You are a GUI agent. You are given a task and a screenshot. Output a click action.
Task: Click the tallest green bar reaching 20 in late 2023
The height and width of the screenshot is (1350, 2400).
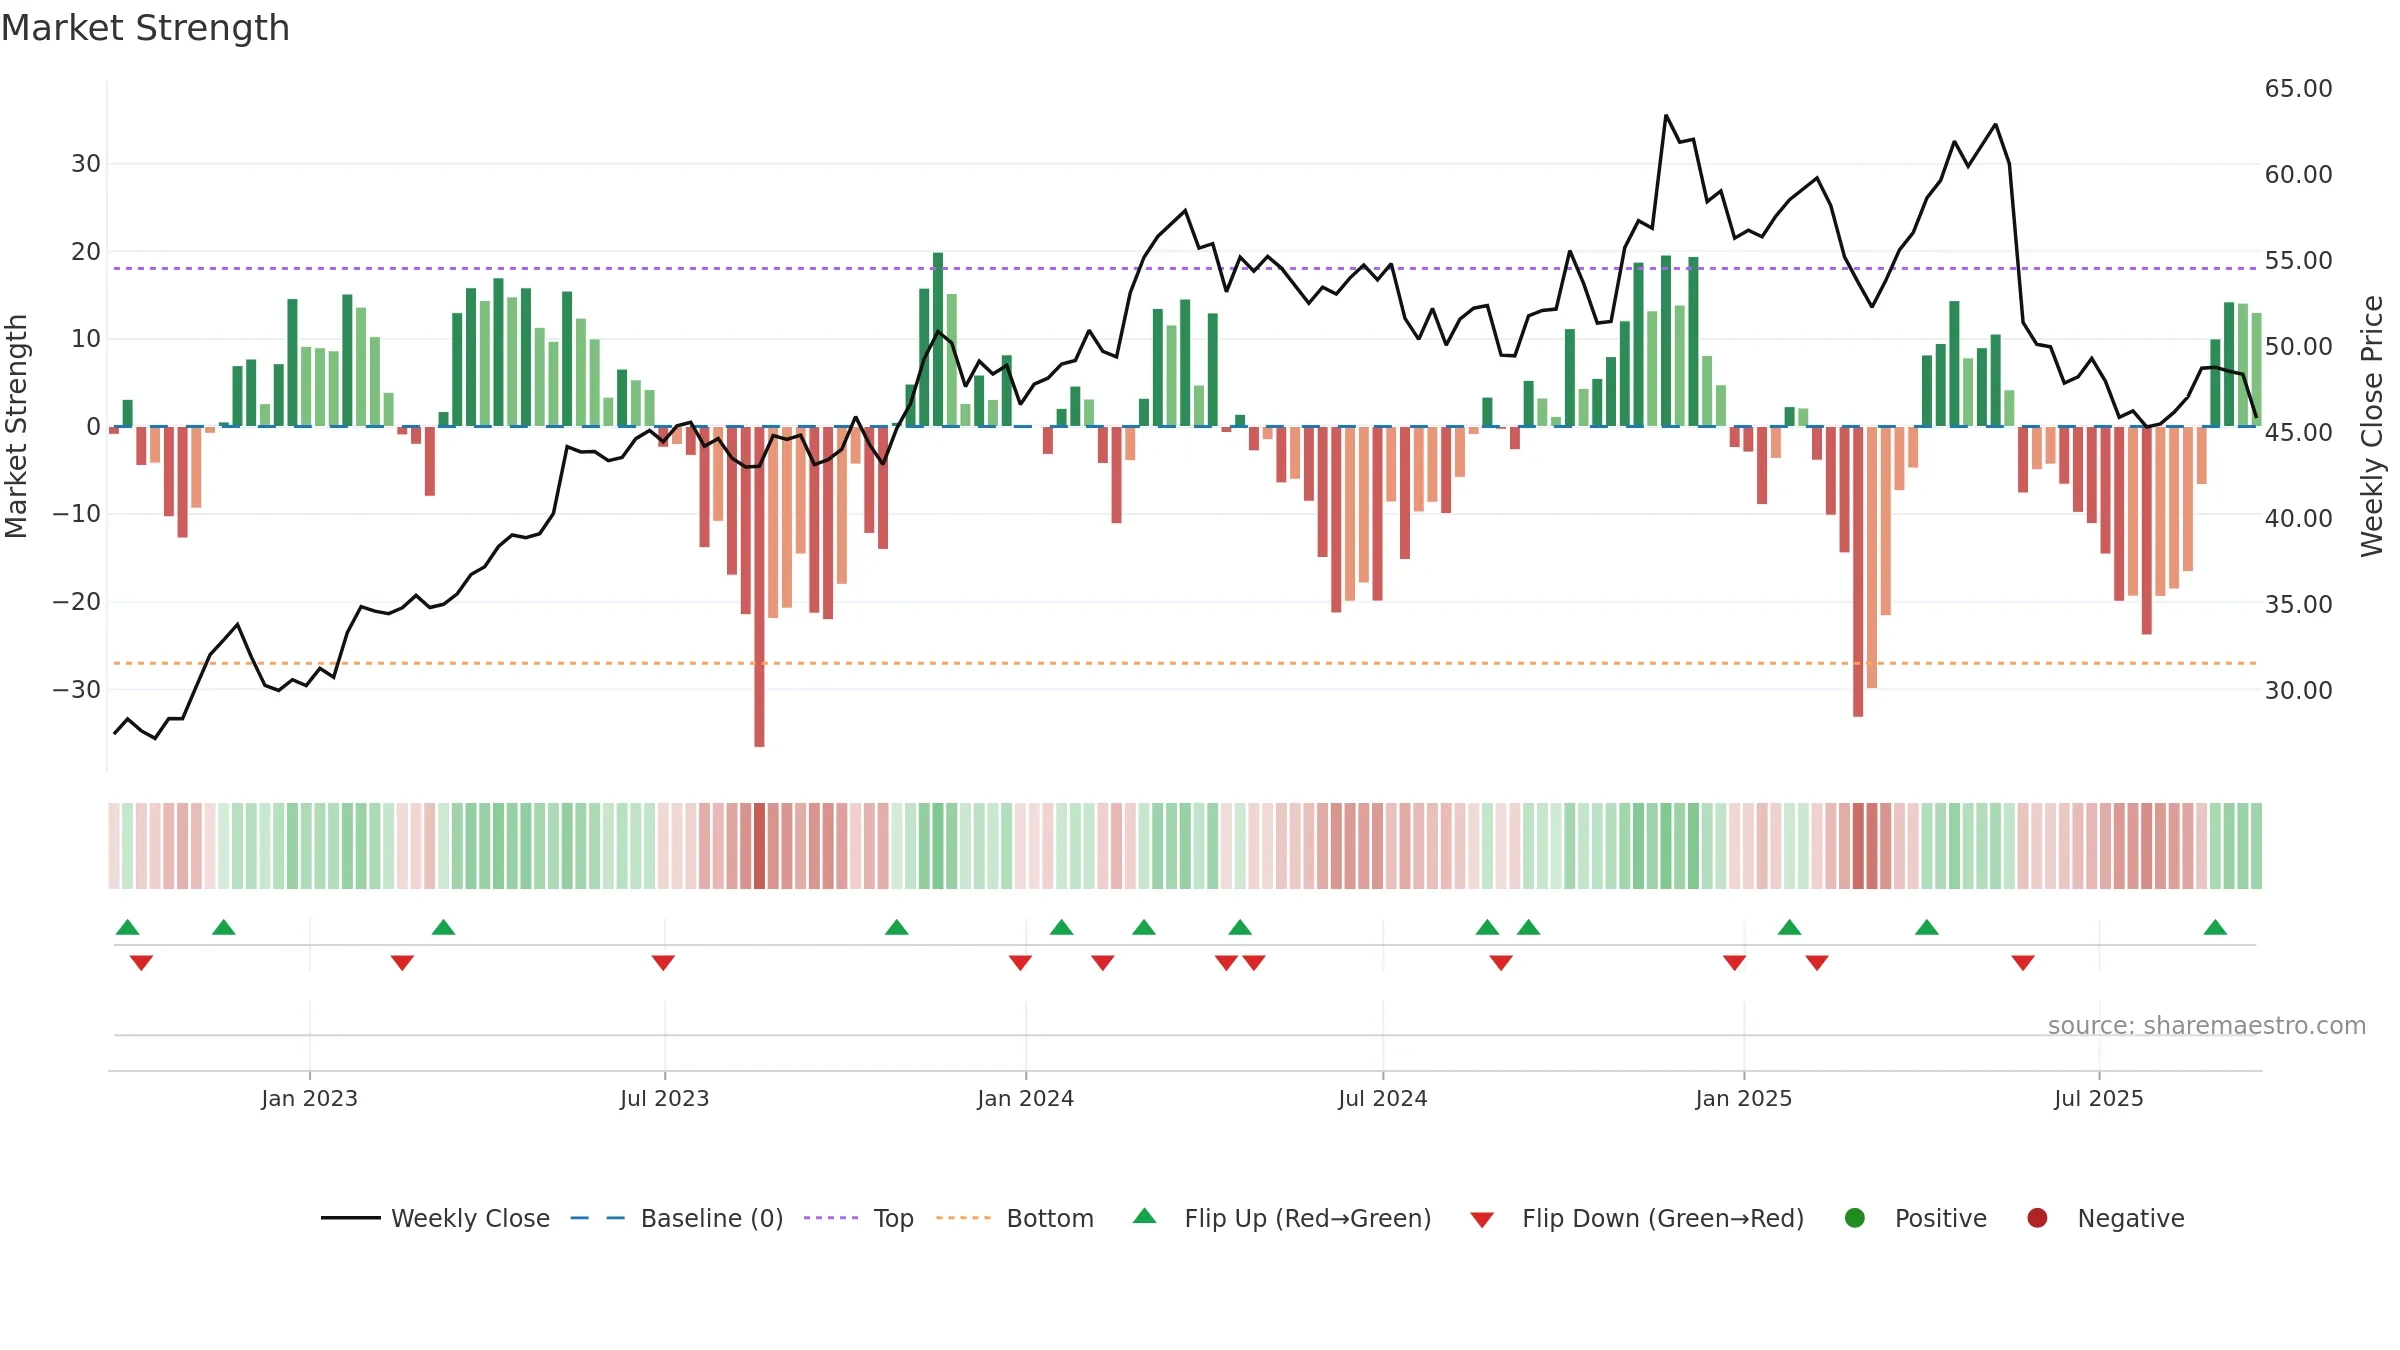point(938,339)
